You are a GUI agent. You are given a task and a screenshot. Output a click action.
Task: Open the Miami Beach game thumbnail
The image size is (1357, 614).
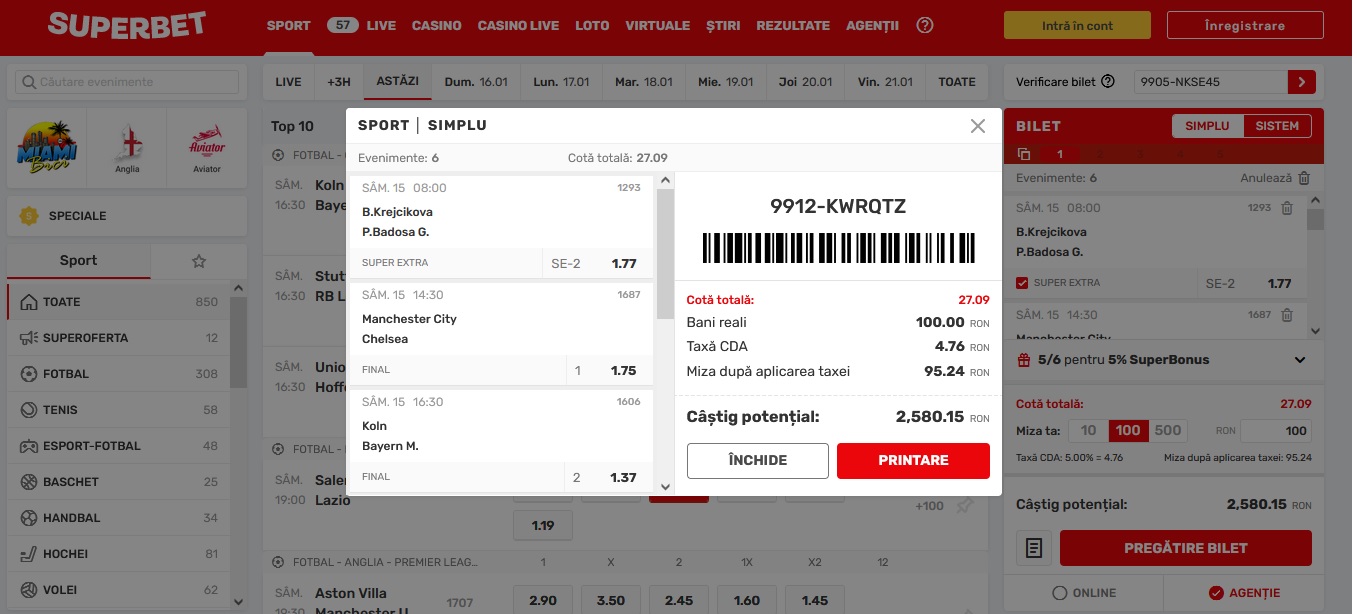pos(46,148)
